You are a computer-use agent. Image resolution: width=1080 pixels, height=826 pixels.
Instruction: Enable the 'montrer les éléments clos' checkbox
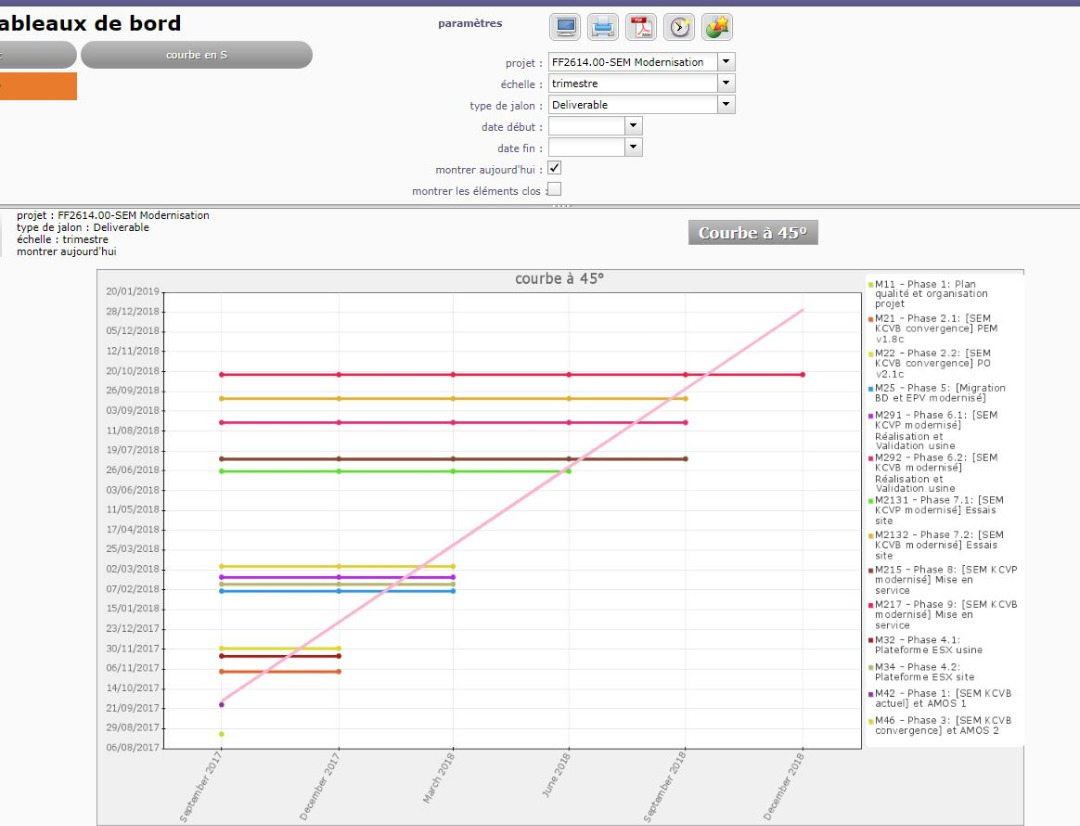pyautogui.click(x=554, y=189)
